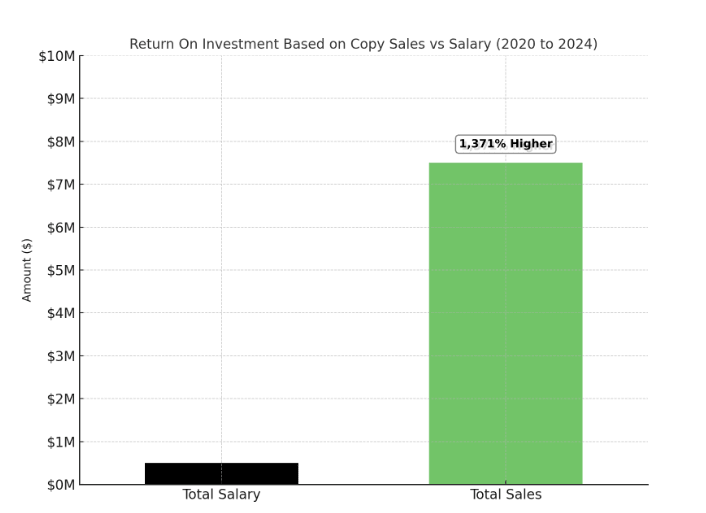Select the "1,371% Higher" annotation label
The width and height of the screenshot is (706, 513).
tap(505, 144)
